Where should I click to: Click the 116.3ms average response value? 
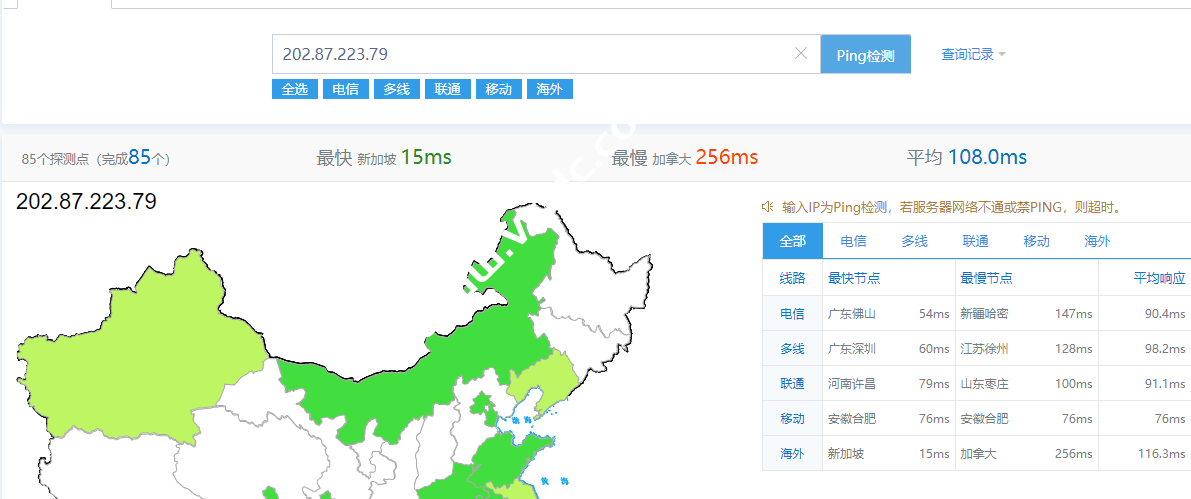click(1161, 453)
